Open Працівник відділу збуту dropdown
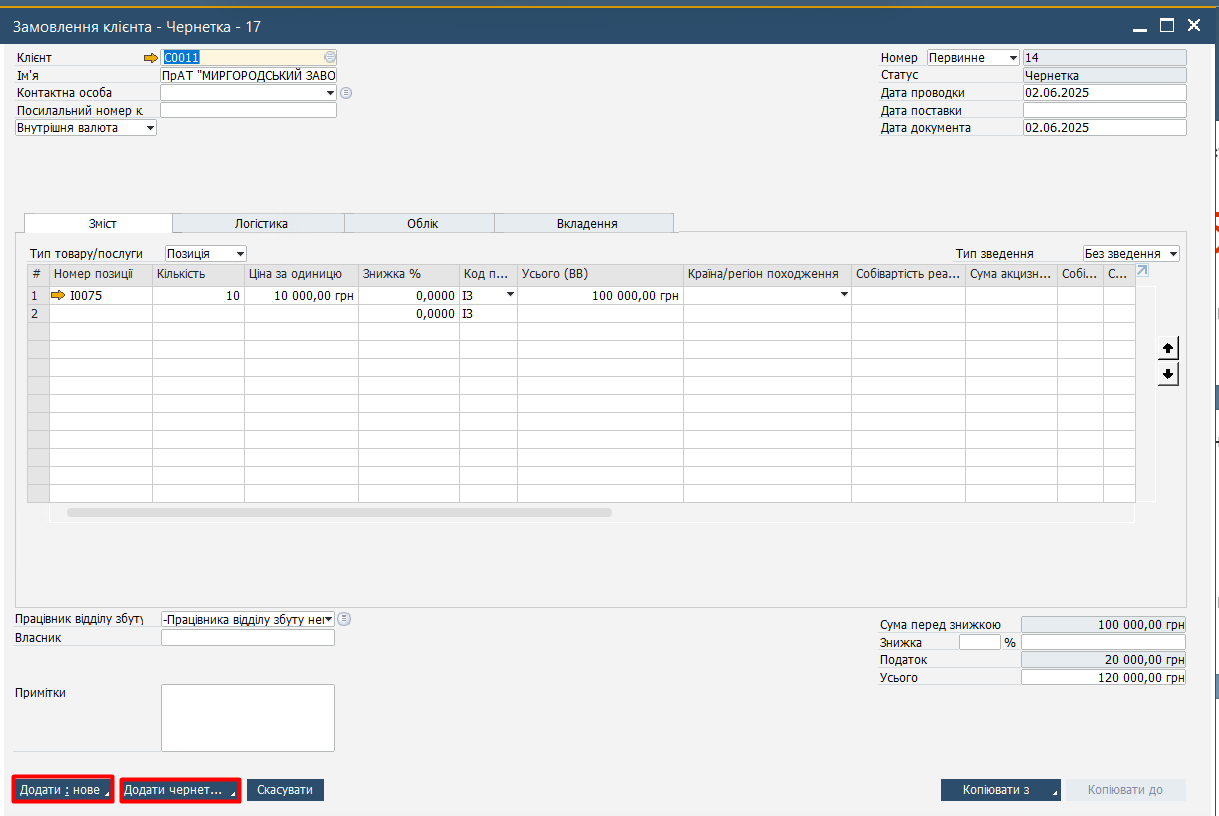Image resolution: width=1219 pixels, height=816 pixels. tap(328, 620)
